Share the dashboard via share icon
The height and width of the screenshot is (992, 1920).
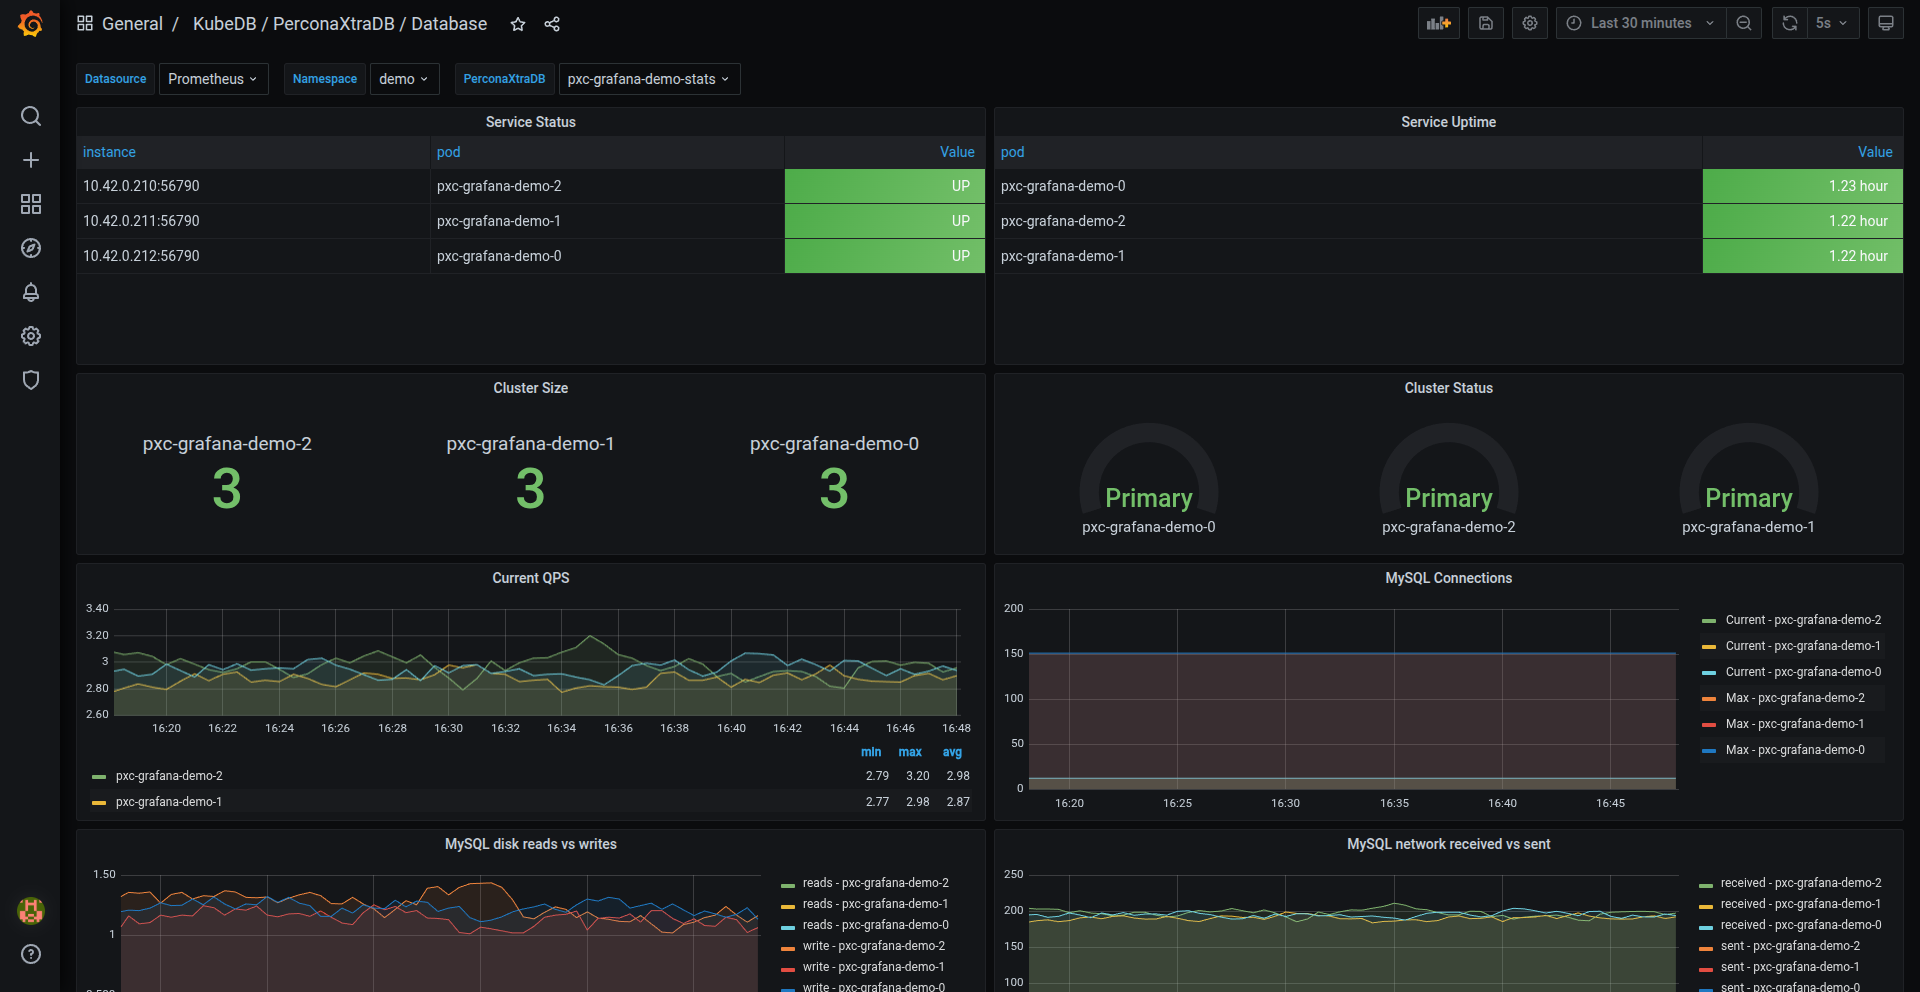point(552,24)
